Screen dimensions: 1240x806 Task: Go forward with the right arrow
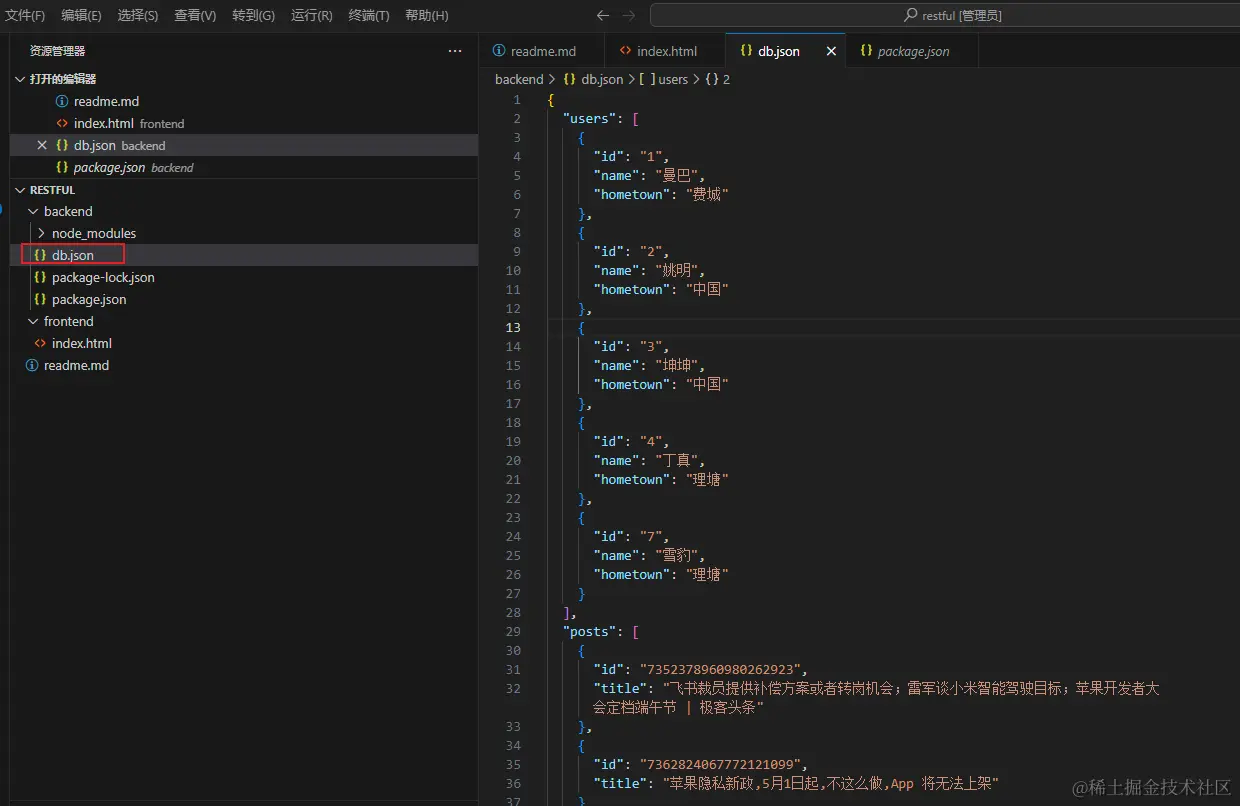tap(628, 16)
